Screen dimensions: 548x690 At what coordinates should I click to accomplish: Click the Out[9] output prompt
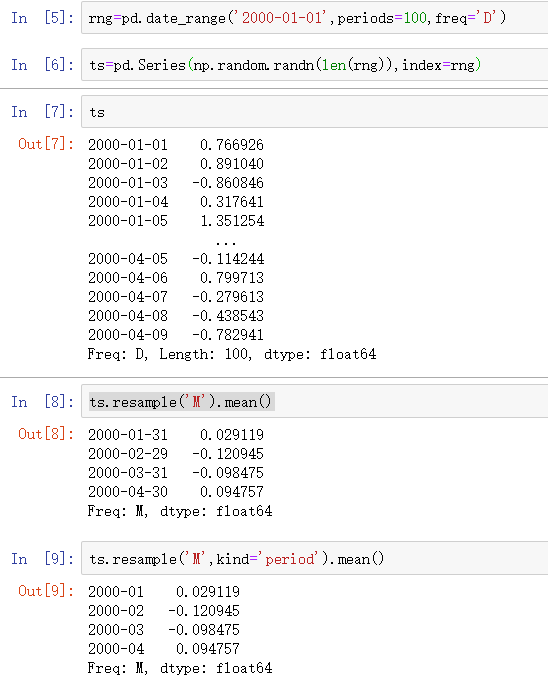pyautogui.click(x=46, y=591)
